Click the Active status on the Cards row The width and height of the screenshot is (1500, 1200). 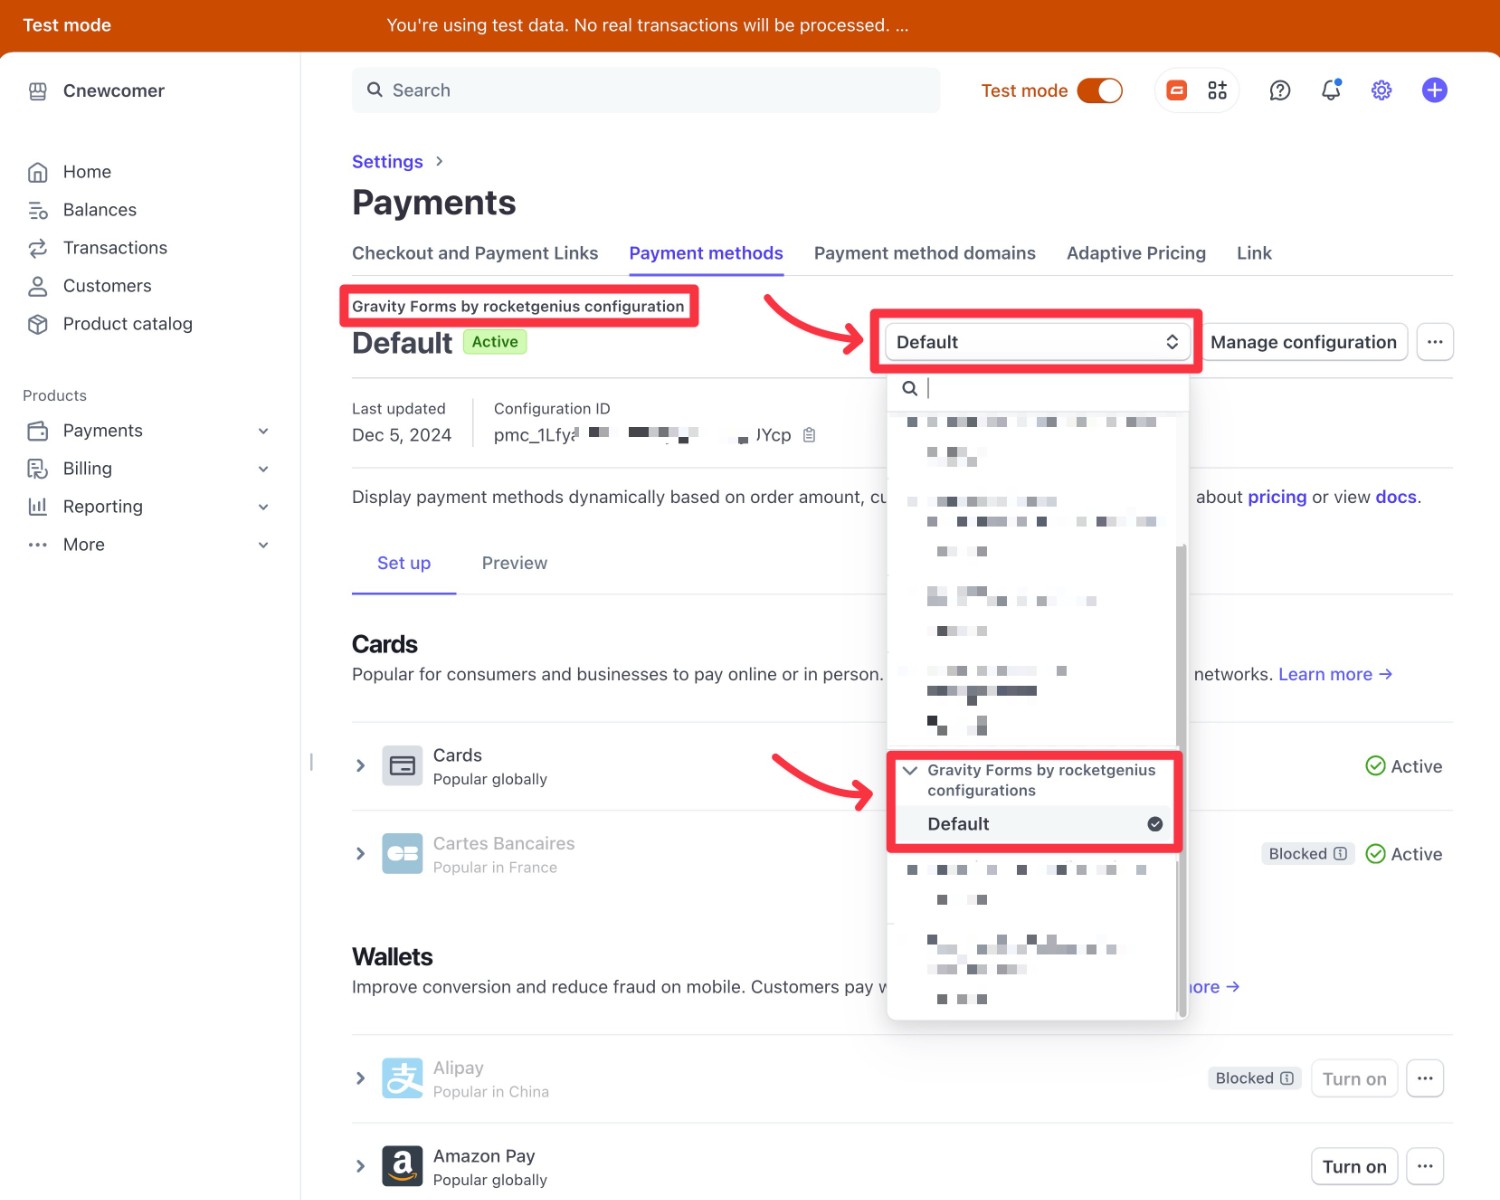coord(1404,766)
